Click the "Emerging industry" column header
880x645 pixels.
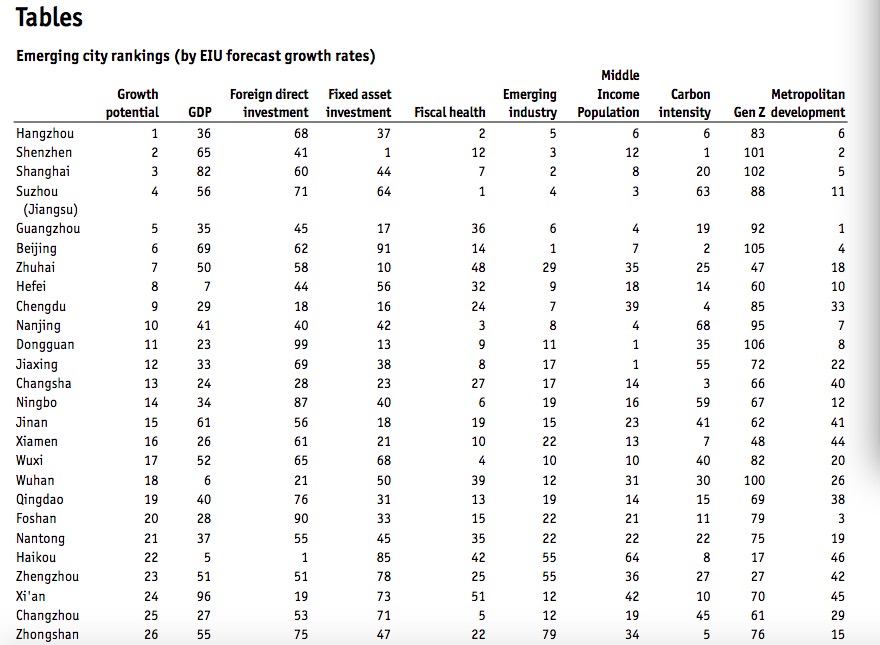[x=531, y=103]
